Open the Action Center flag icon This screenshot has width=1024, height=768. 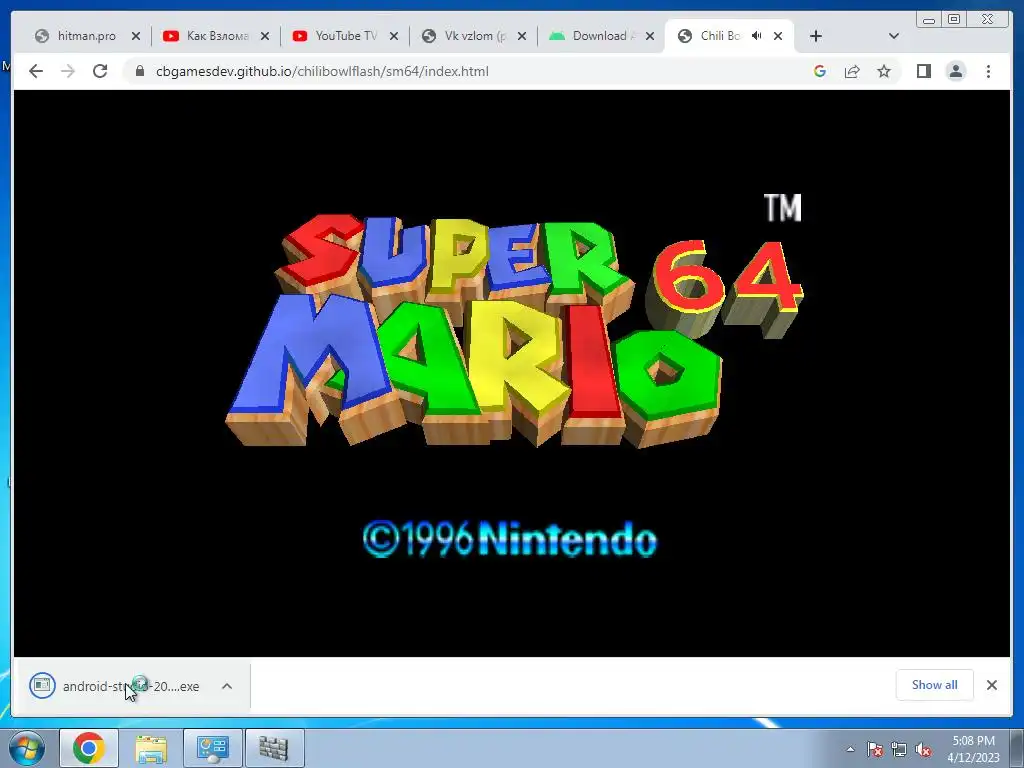[x=875, y=749]
